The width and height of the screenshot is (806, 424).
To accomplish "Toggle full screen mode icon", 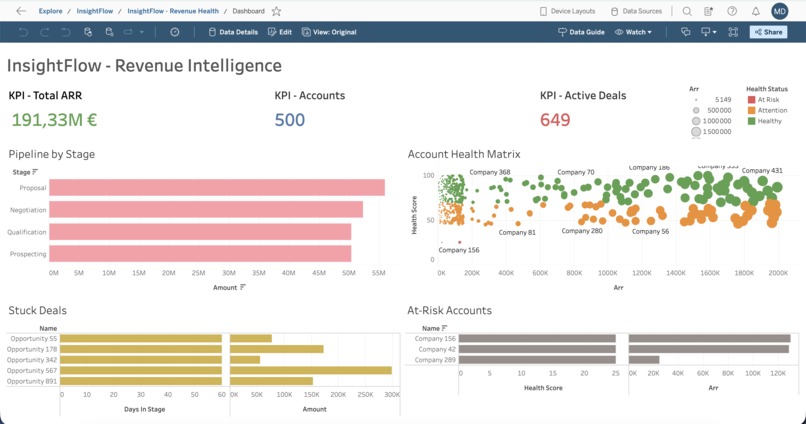I will (733, 32).
